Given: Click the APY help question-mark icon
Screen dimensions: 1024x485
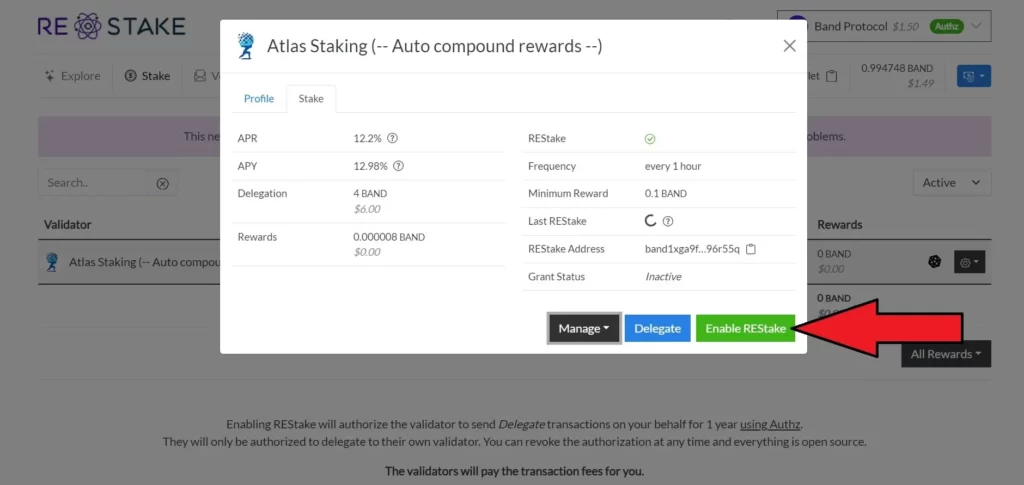Looking at the screenshot, I should pos(398,166).
